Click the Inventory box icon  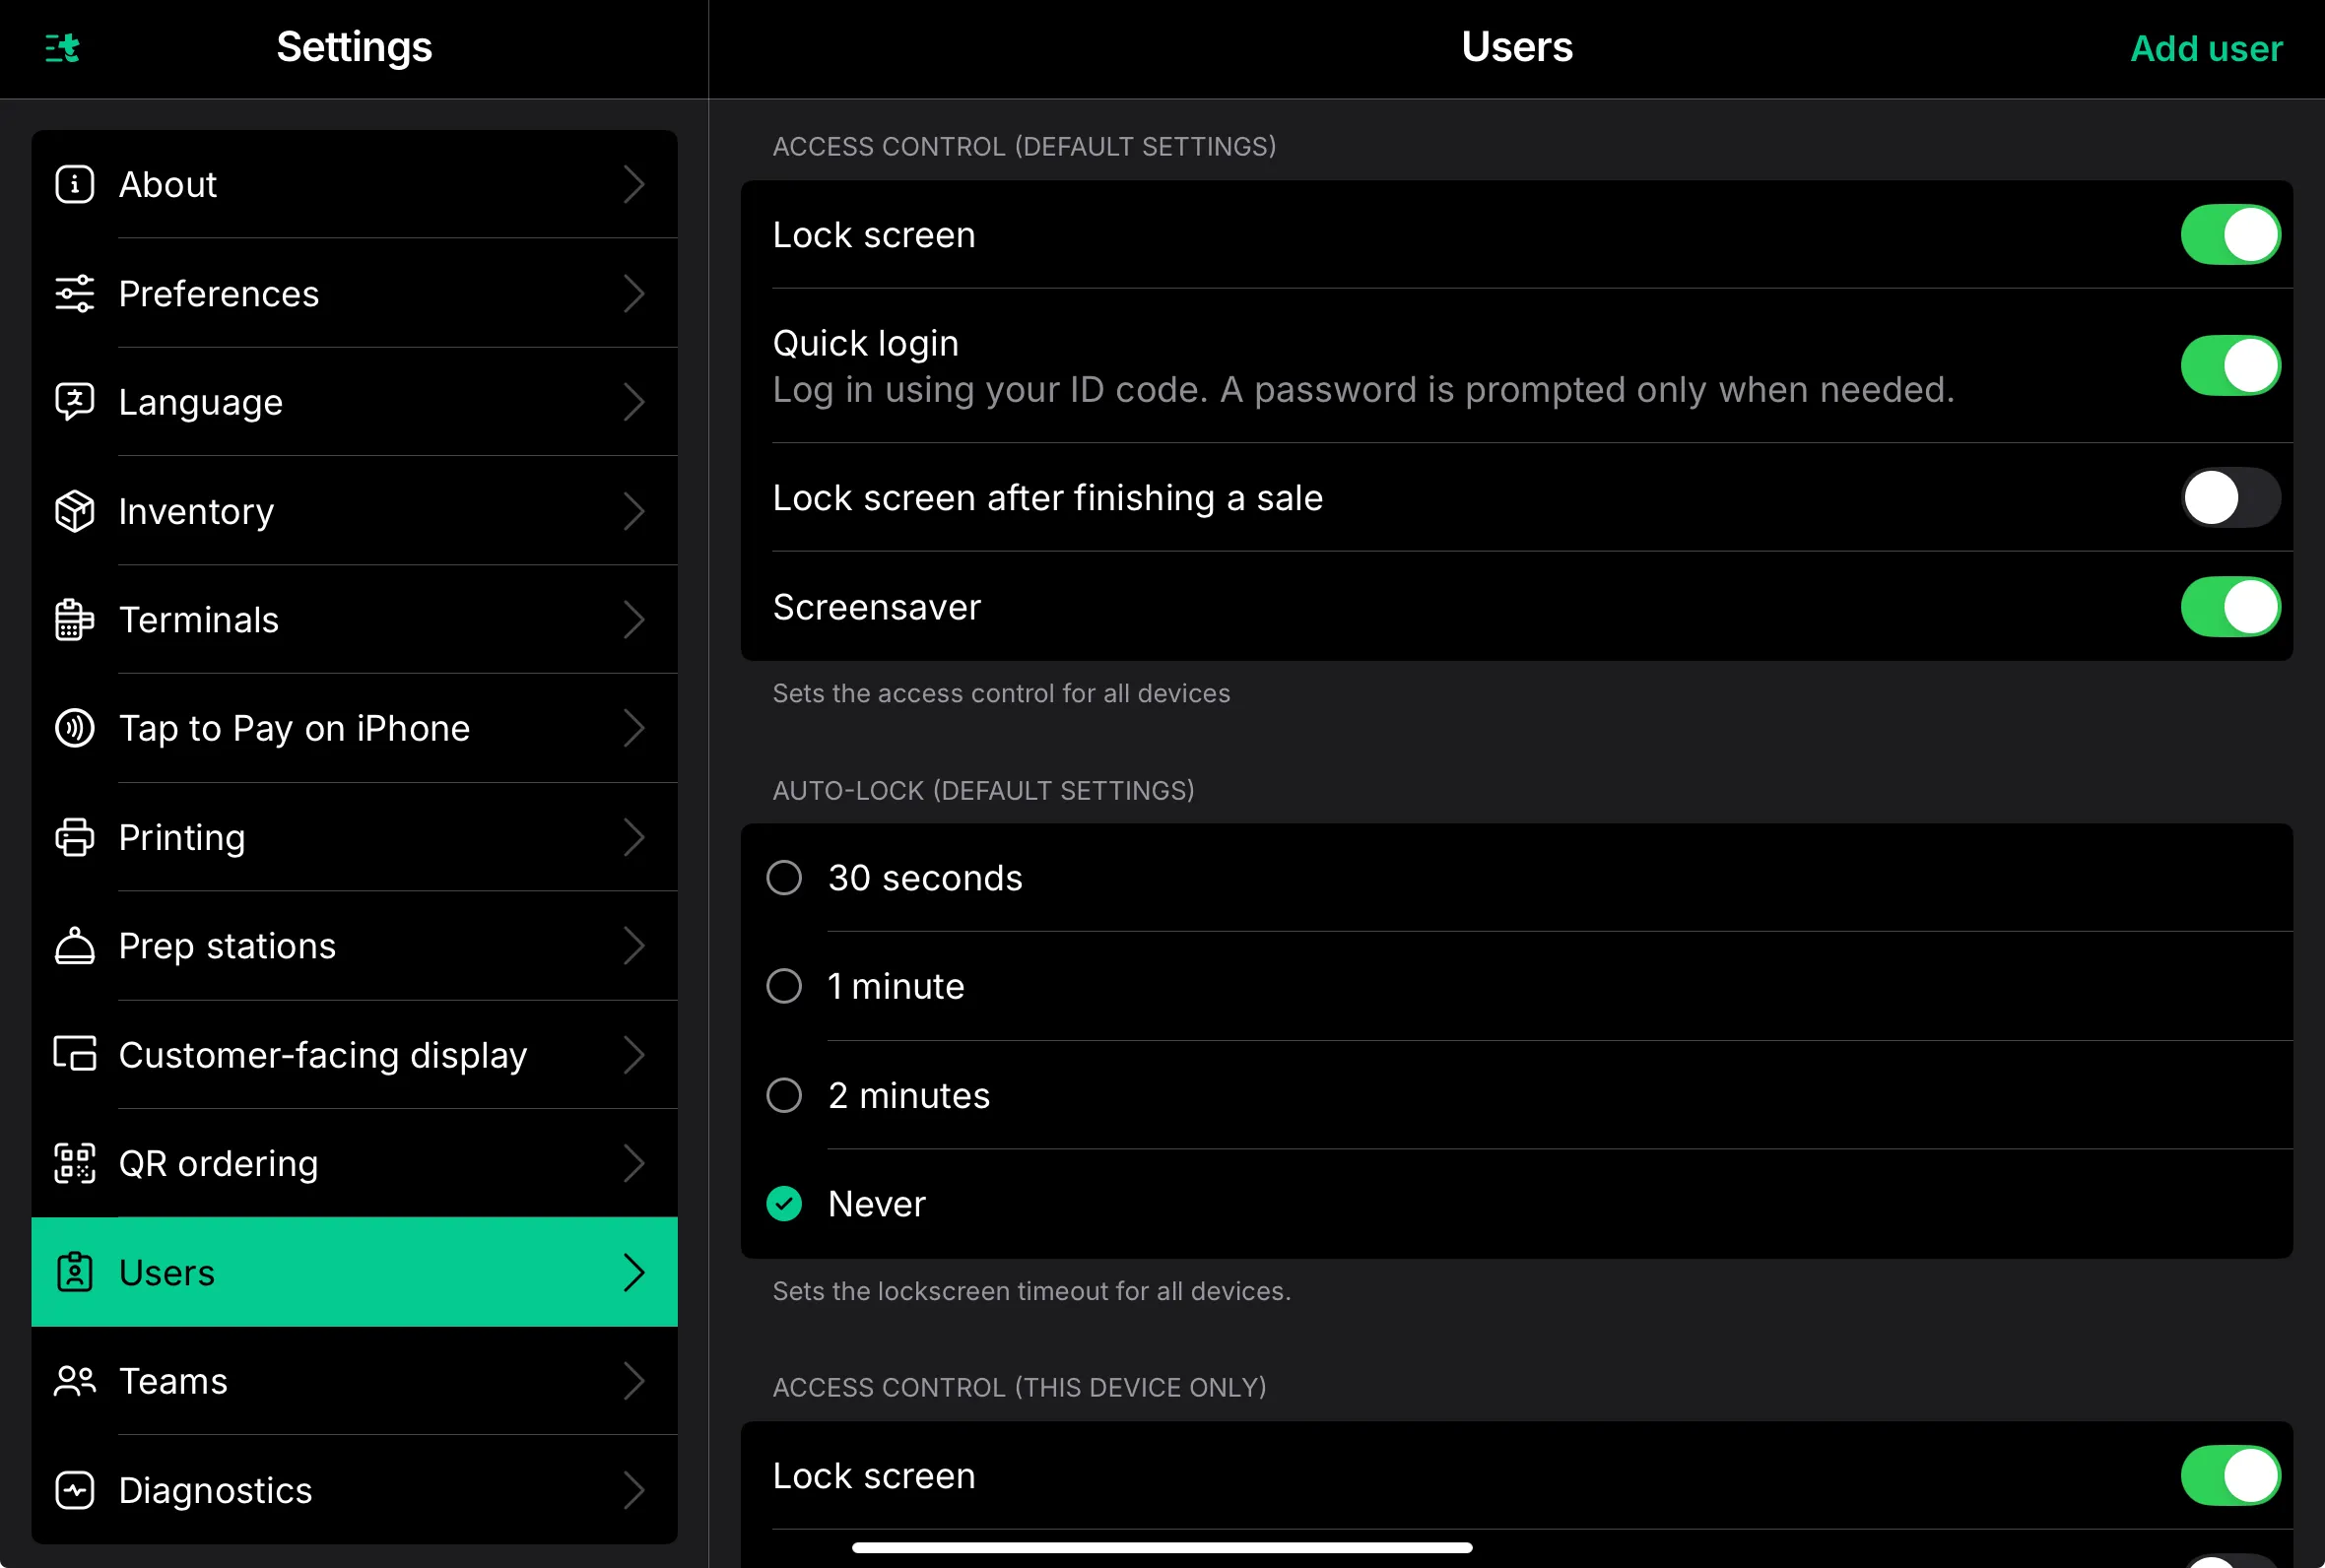[75, 511]
